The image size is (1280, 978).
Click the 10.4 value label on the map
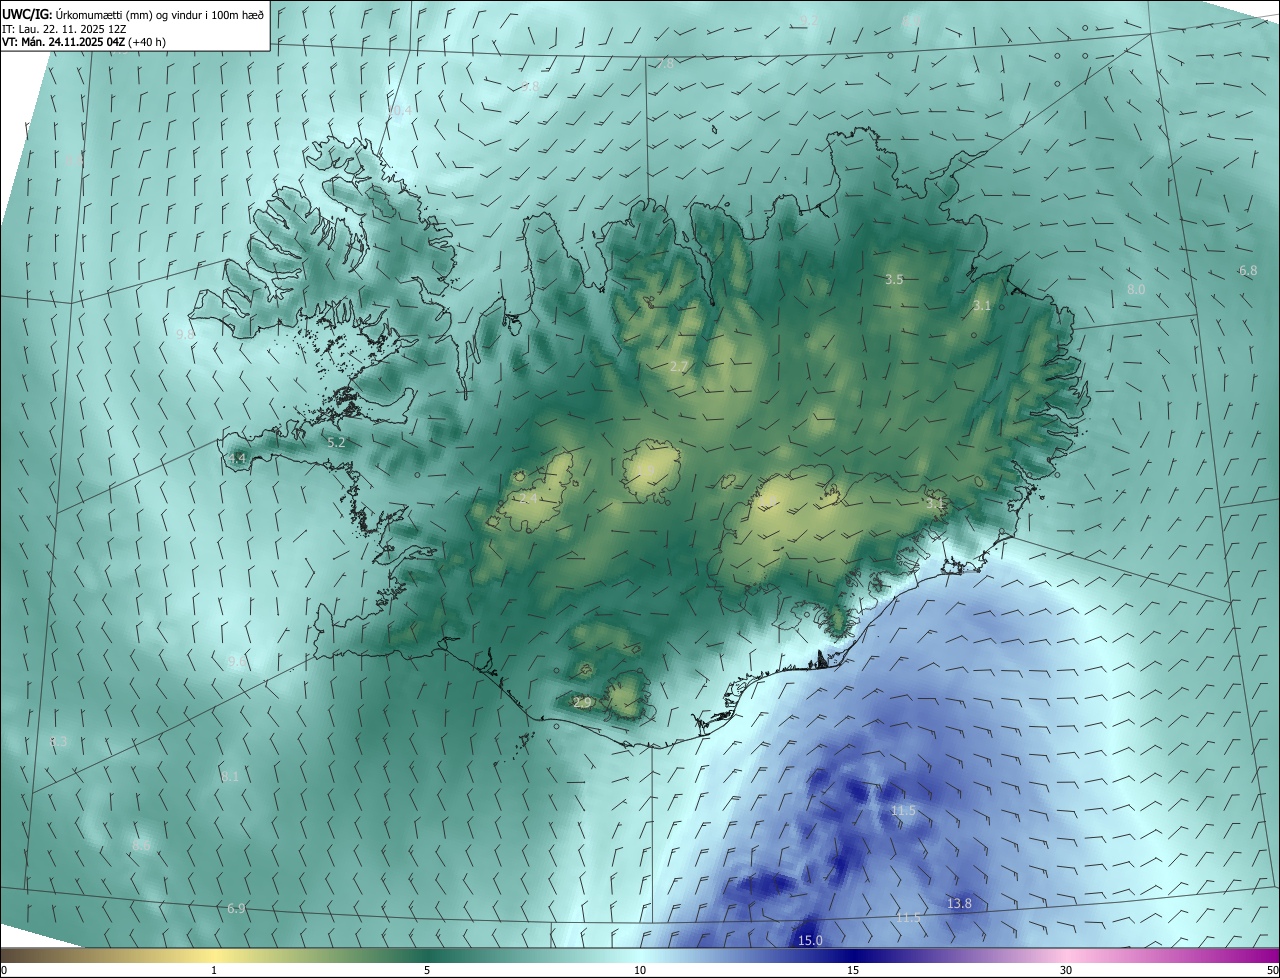[x=399, y=111]
